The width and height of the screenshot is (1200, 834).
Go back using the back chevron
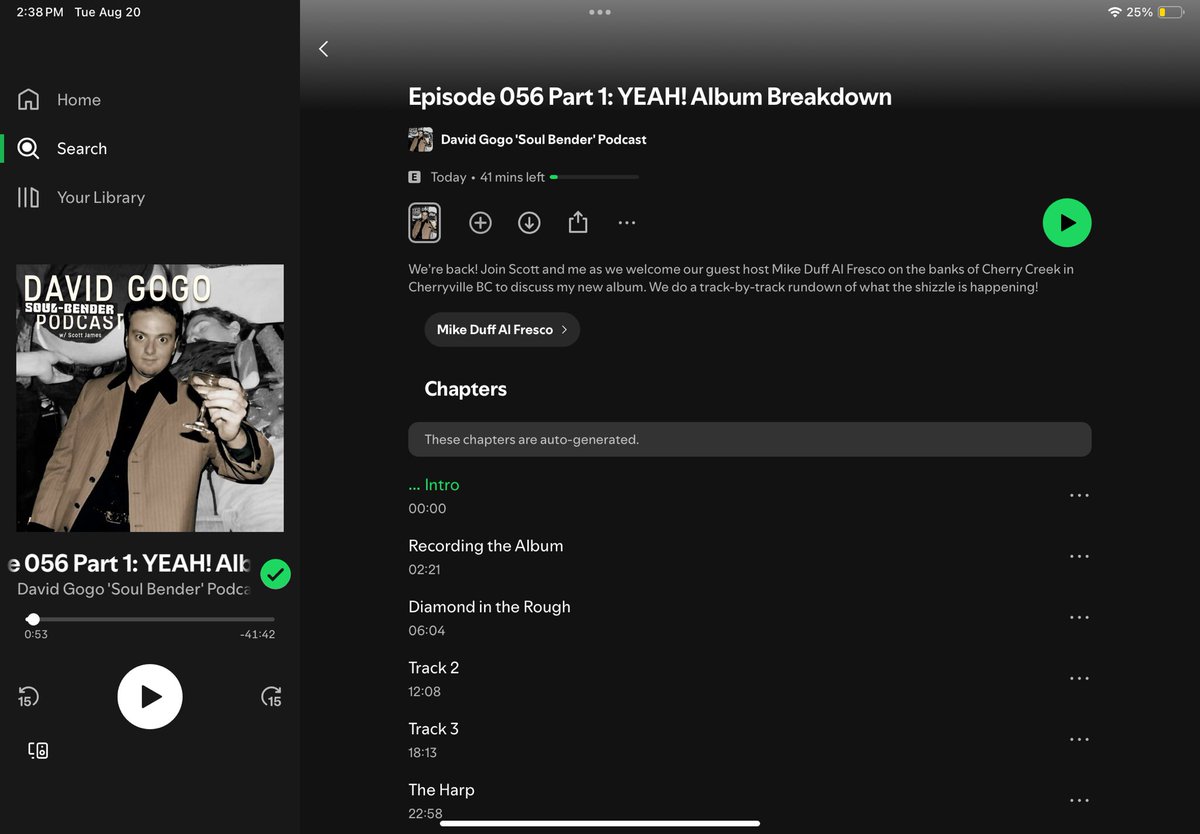pyautogui.click(x=323, y=49)
